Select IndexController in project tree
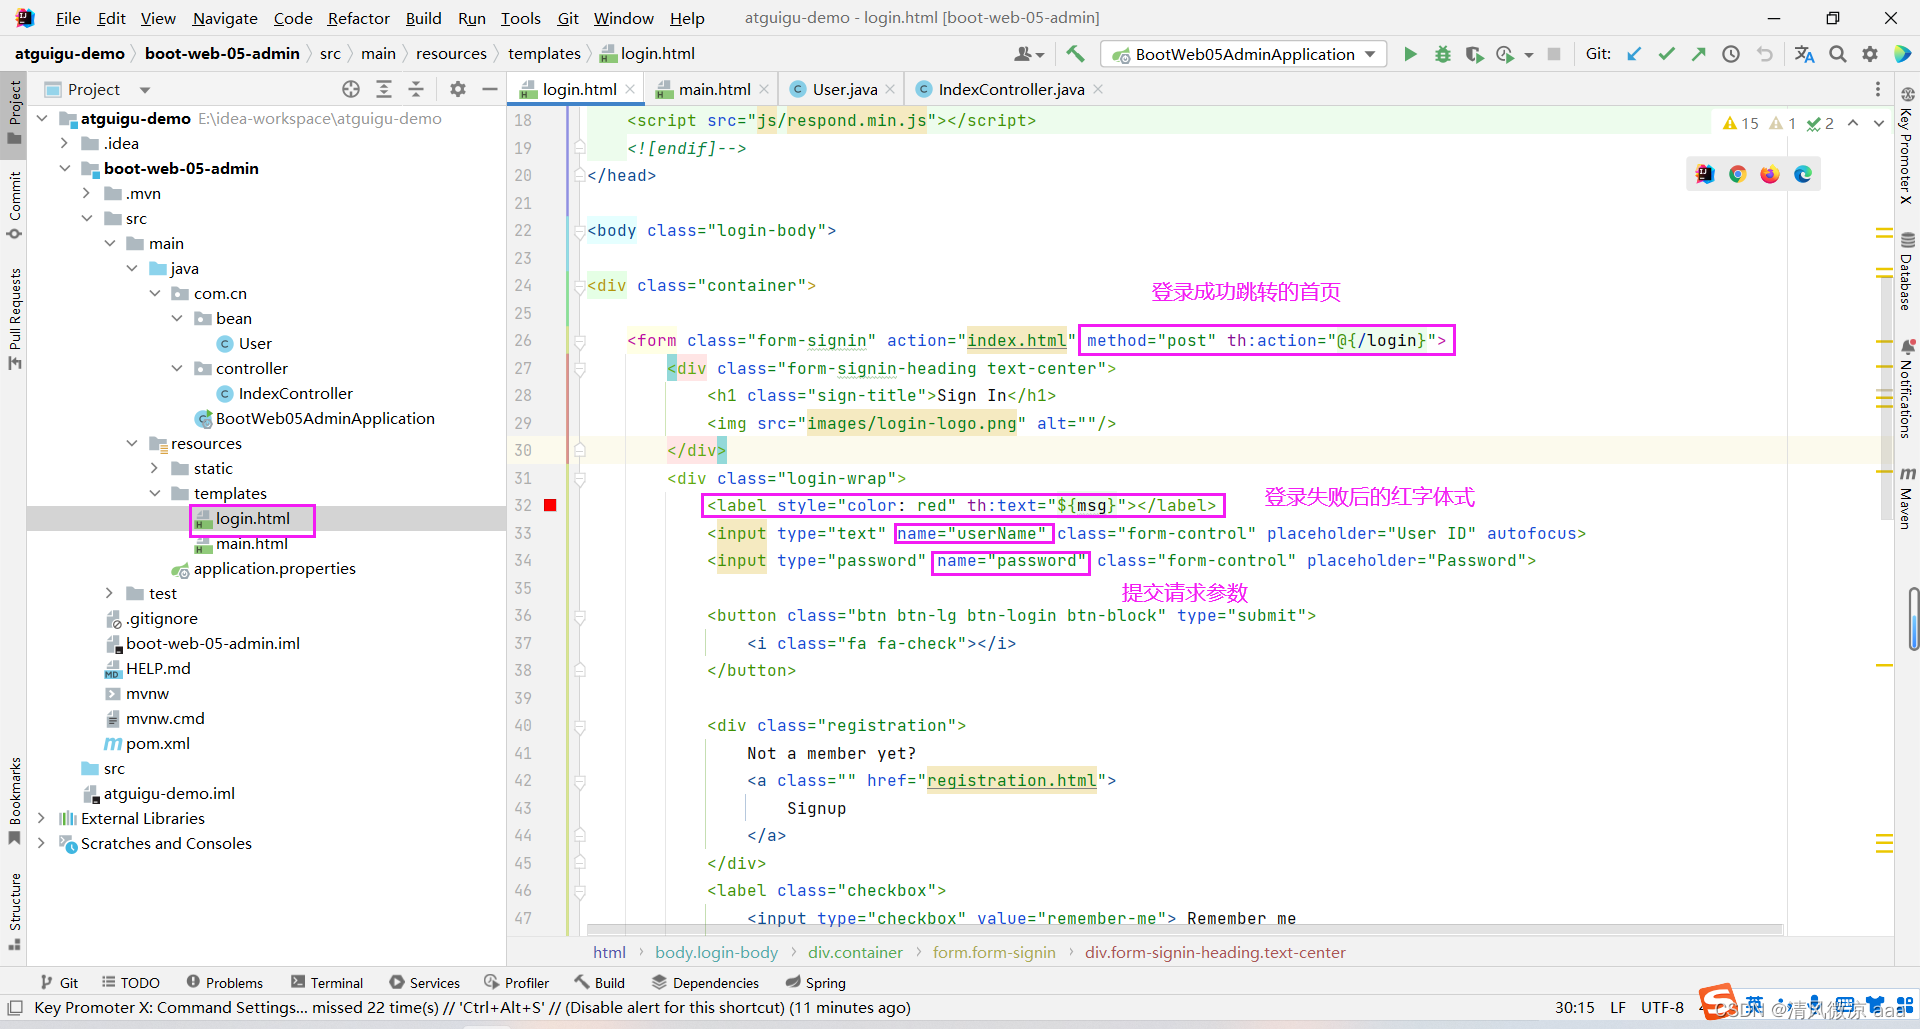1920x1029 pixels. [x=295, y=393]
